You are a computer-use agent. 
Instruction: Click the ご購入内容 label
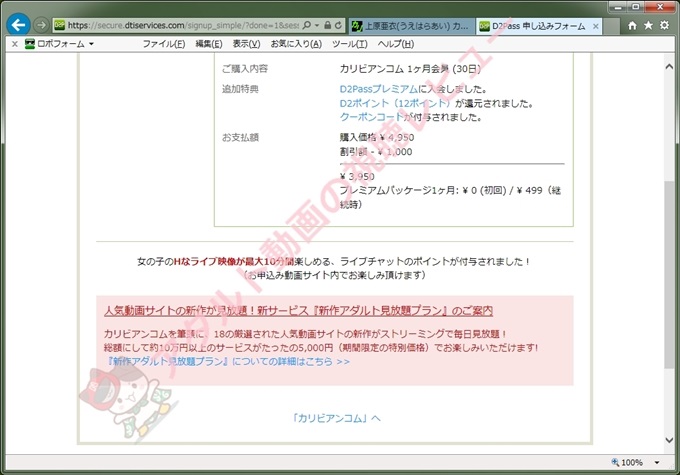(x=245, y=69)
